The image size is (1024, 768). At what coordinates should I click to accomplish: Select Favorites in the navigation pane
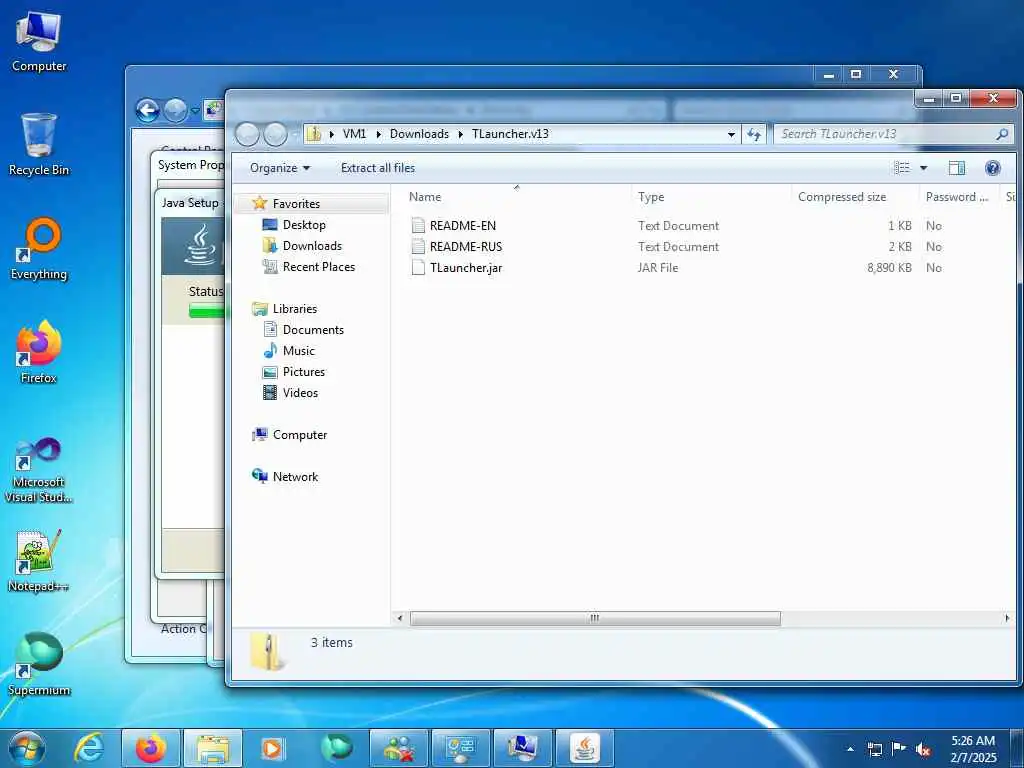(296, 204)
